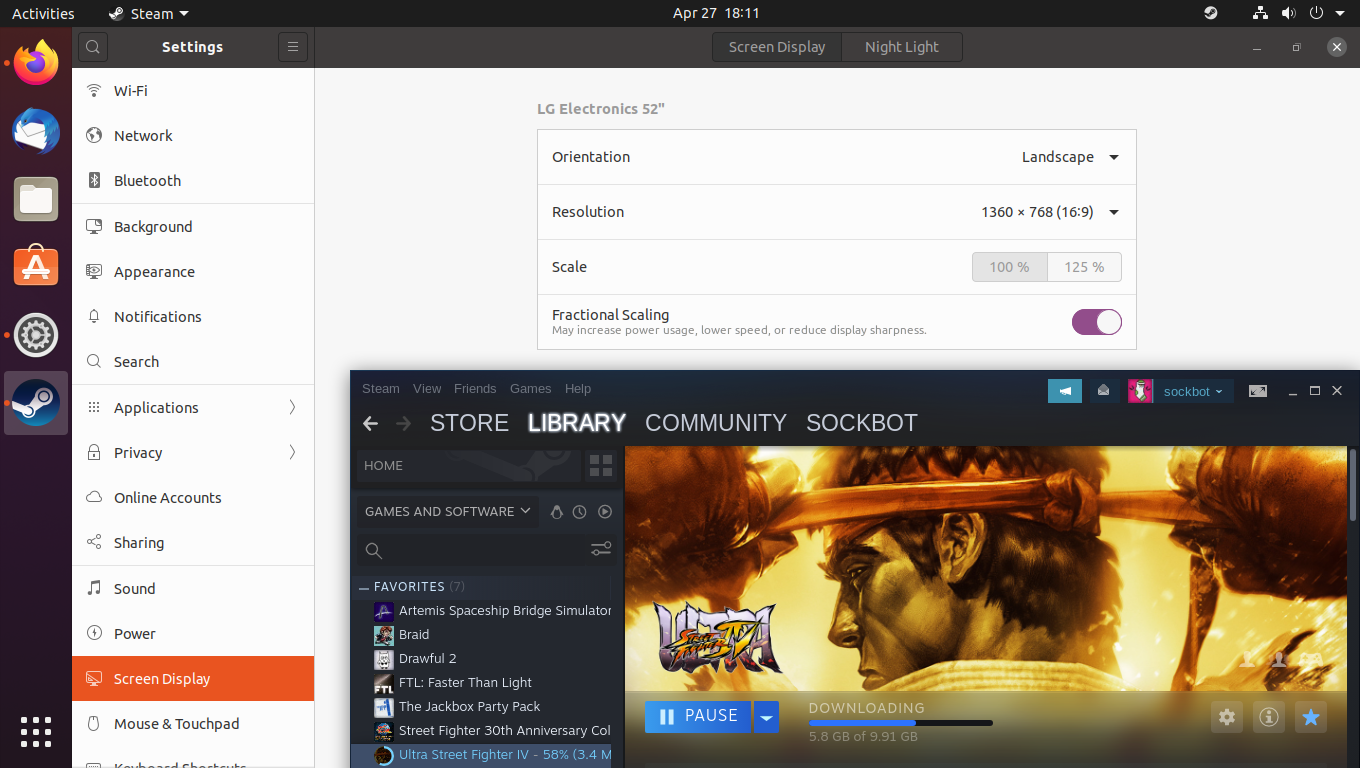
Task: Go to the Steam Store page
Action: click(x=469, y=423)
